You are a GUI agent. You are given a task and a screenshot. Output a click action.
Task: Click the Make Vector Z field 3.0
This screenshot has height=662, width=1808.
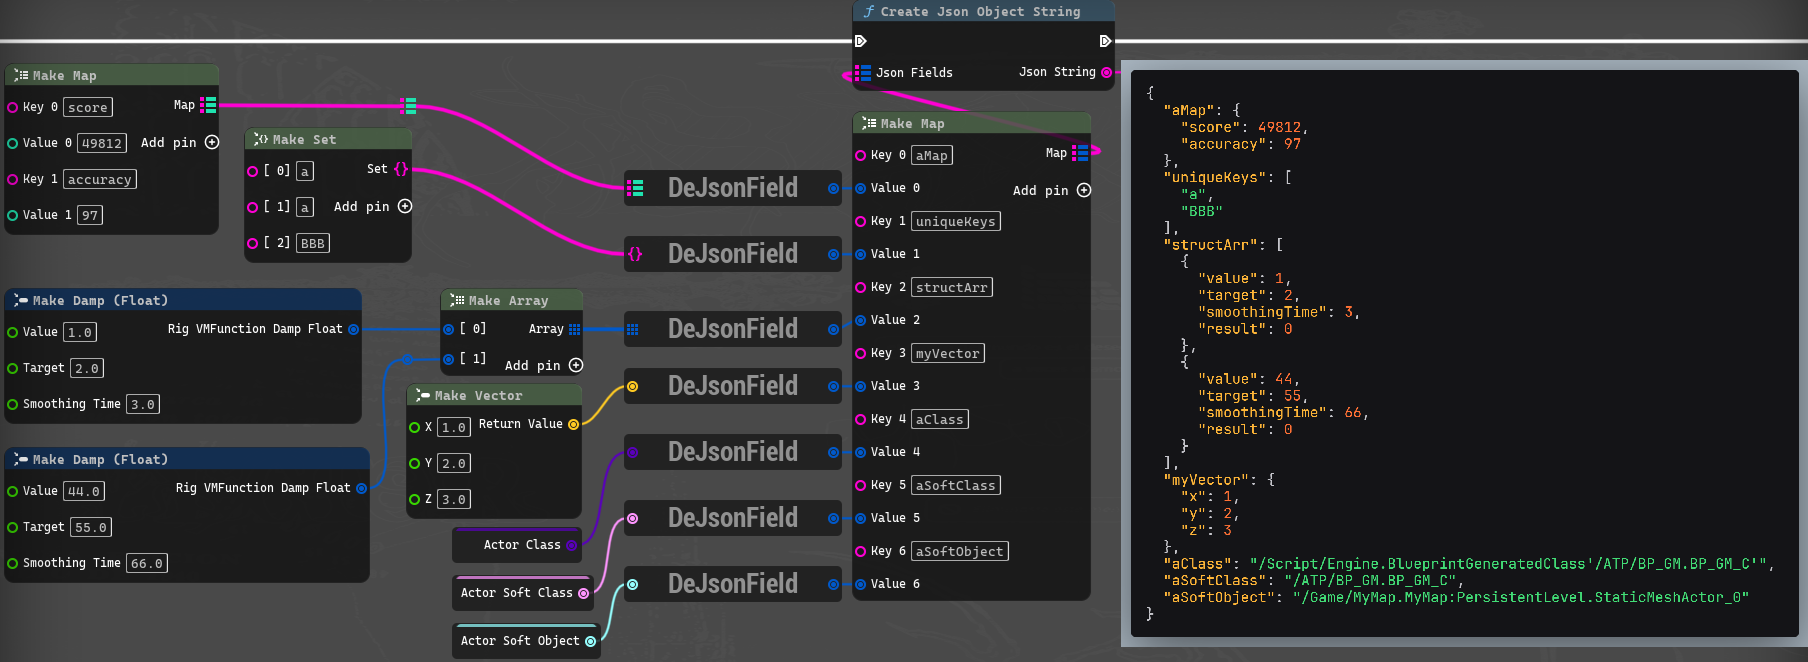[x=454, y=499]
